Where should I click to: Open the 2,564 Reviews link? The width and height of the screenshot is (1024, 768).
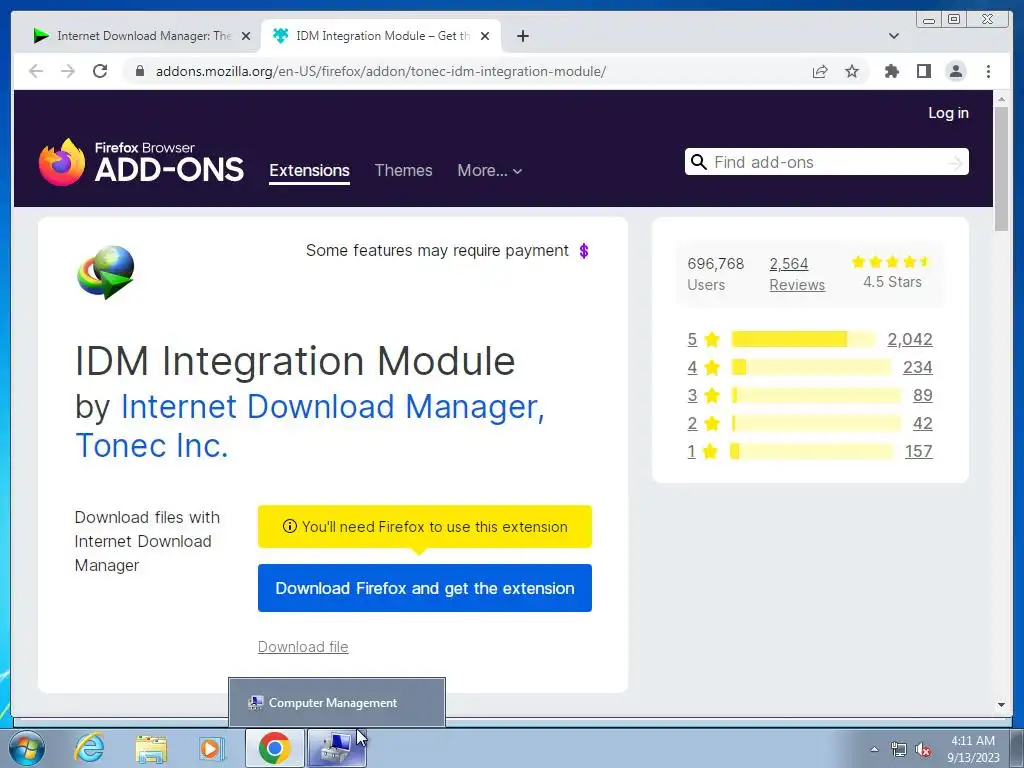pyautogui.click(x=797, y=274)
